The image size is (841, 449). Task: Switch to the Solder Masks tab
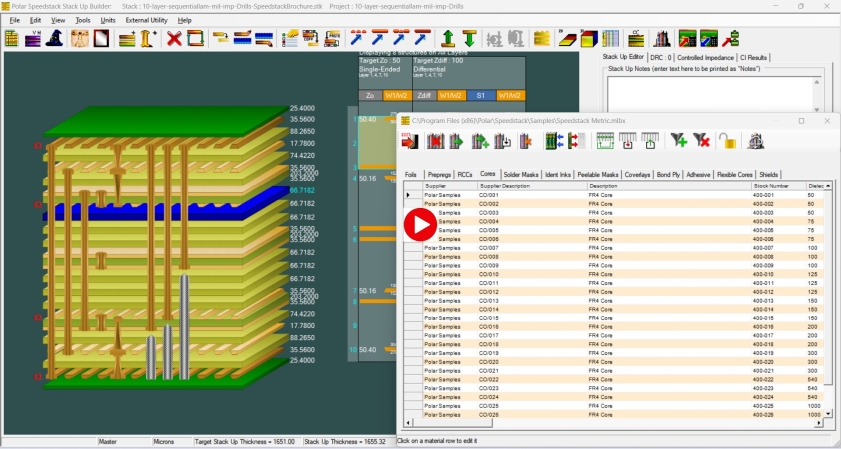click(521, 175)
